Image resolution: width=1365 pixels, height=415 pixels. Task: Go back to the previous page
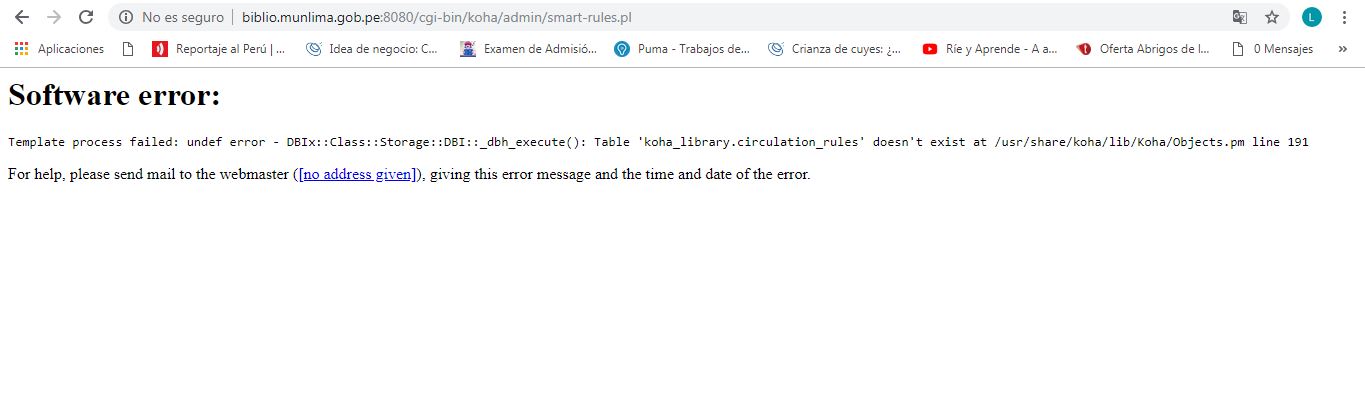tap(22, 17)
